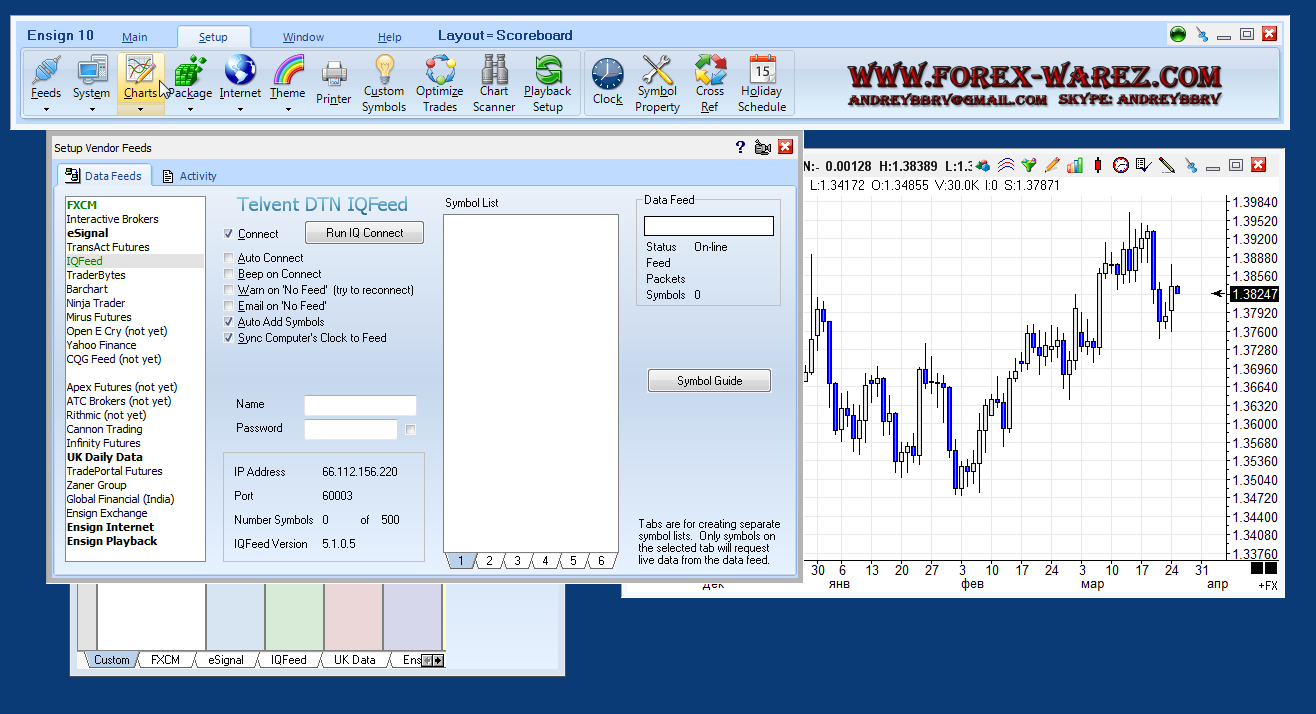This screenshot has height=714, width=1316.
Task: Expand the Theme dropdown arrow
Action: (x=288, y=110)
